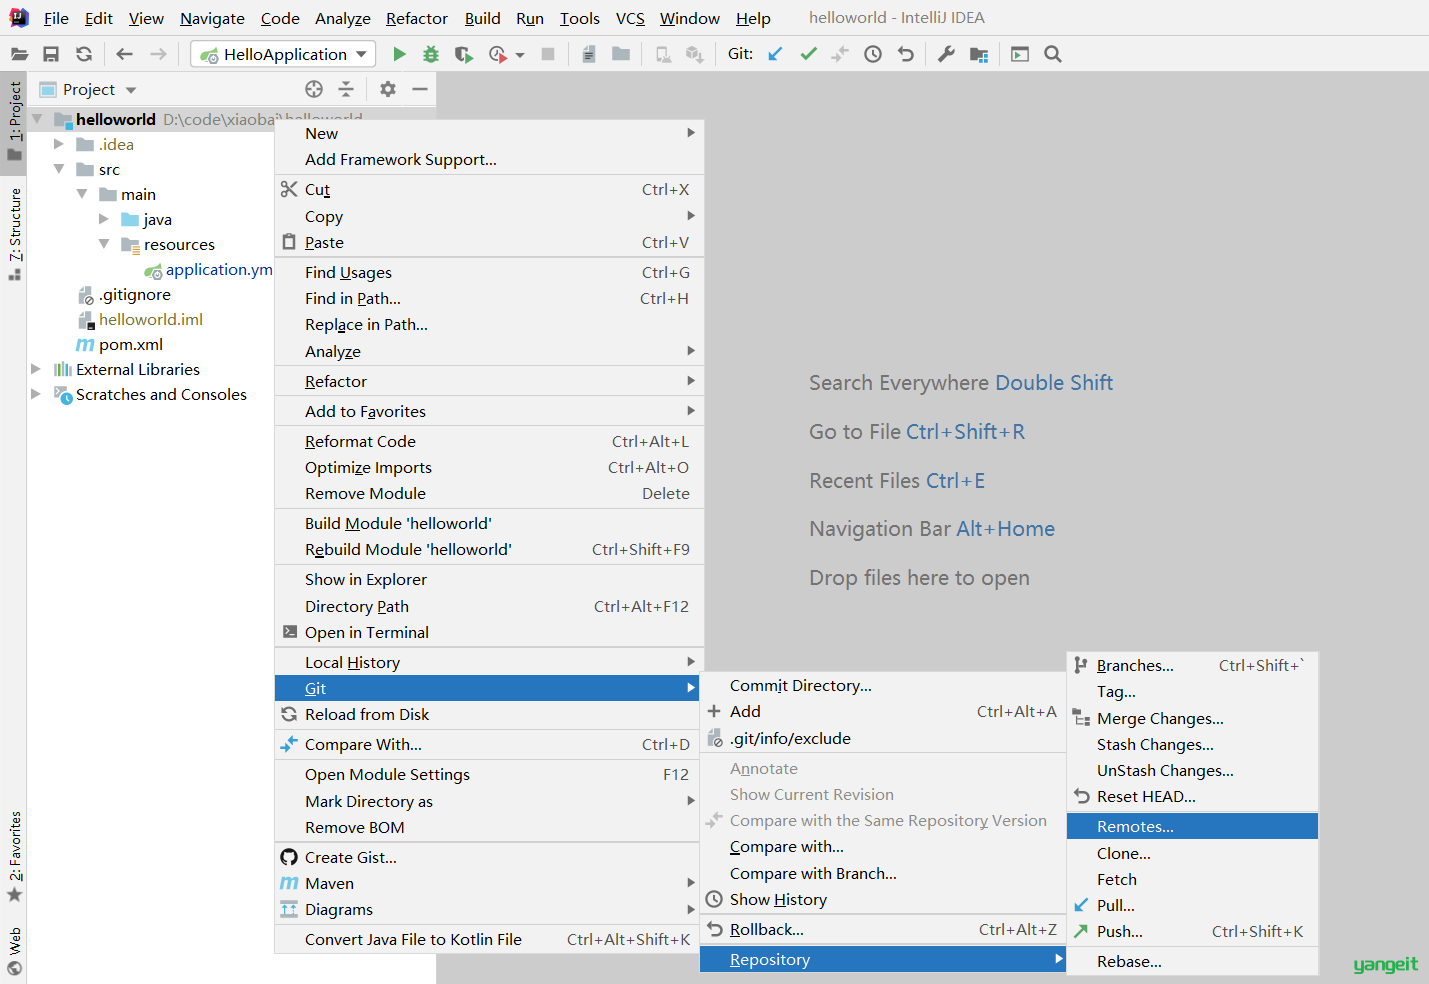Open the VCS menu in menu bar
The image size is (1429, 984).
coord(630,18)
